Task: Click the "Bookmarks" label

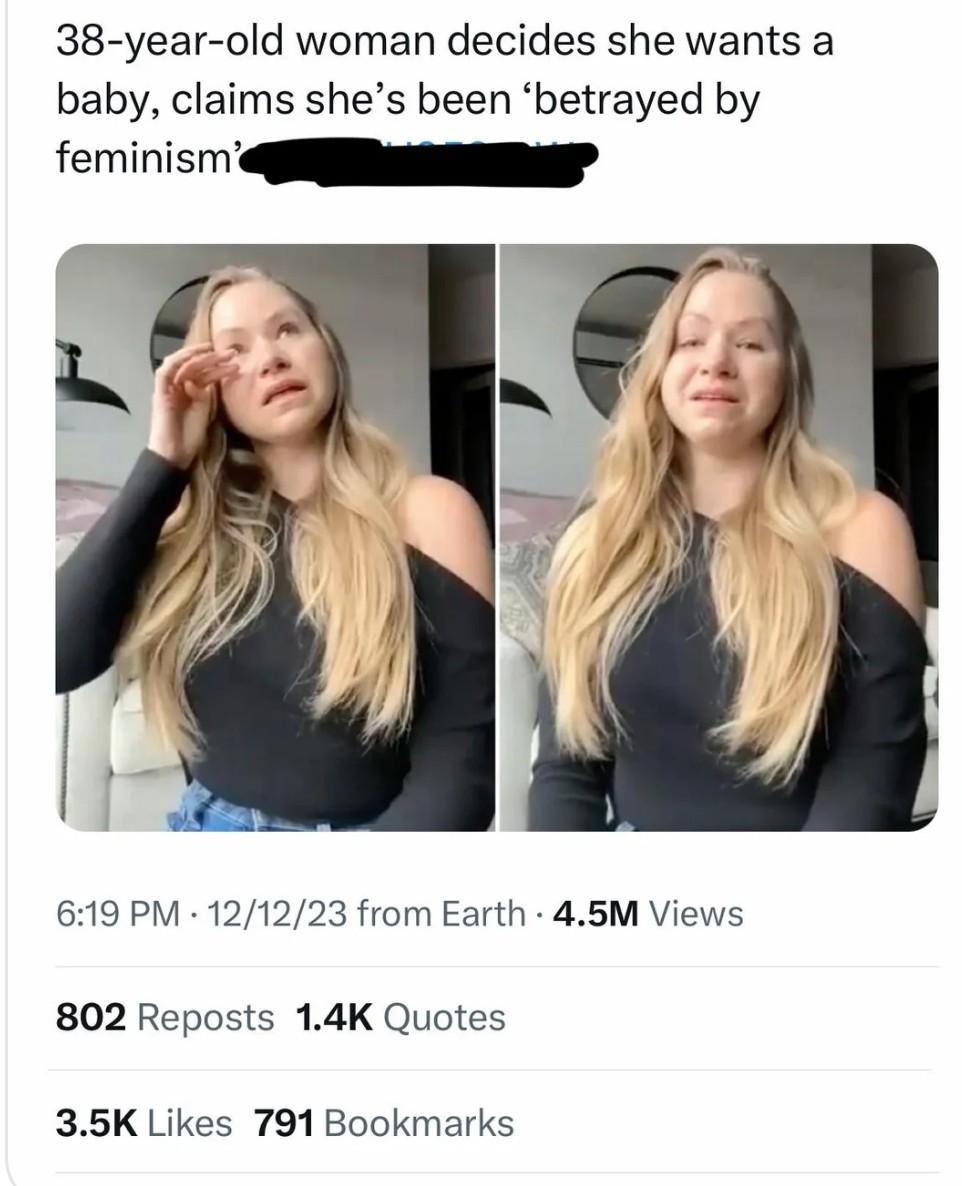Action: click(x=419, y=1122)
